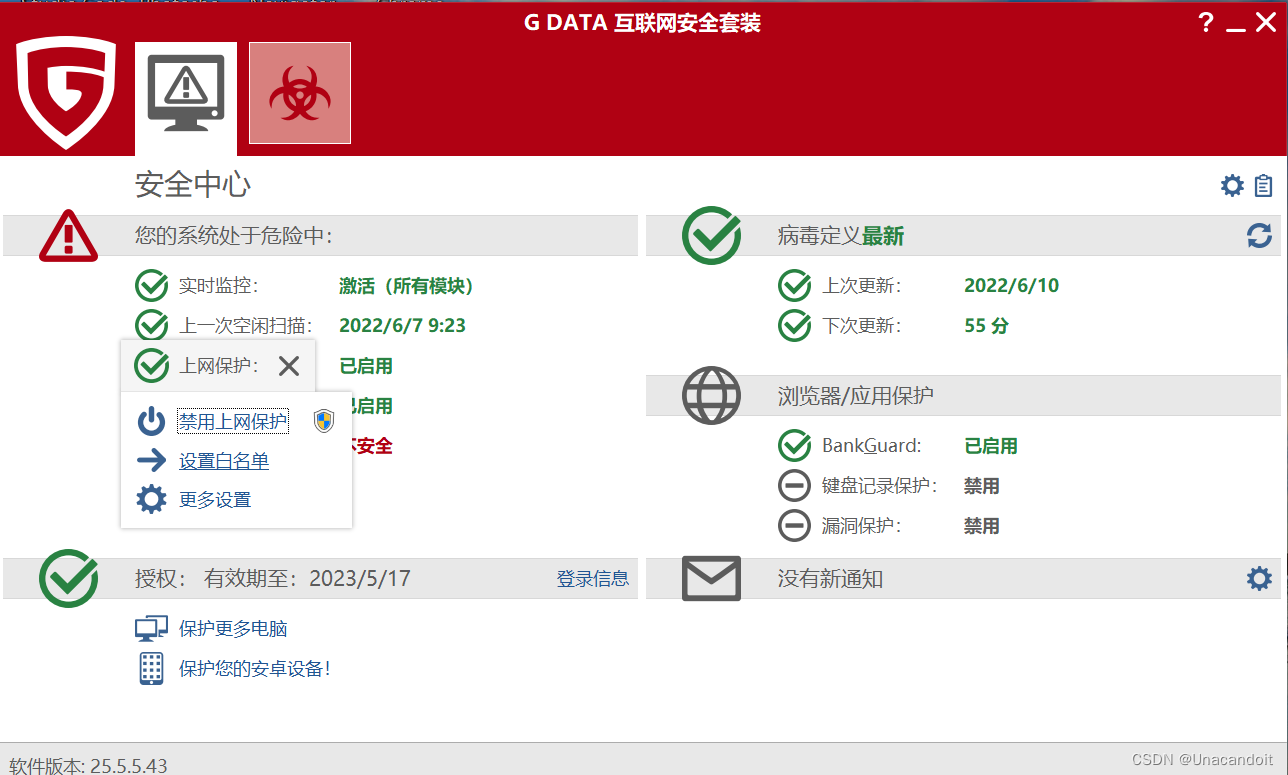Screen dimensions: 1288x775
Task: Open the 上次更新 entry options
Action: click(x=862, y=286)
